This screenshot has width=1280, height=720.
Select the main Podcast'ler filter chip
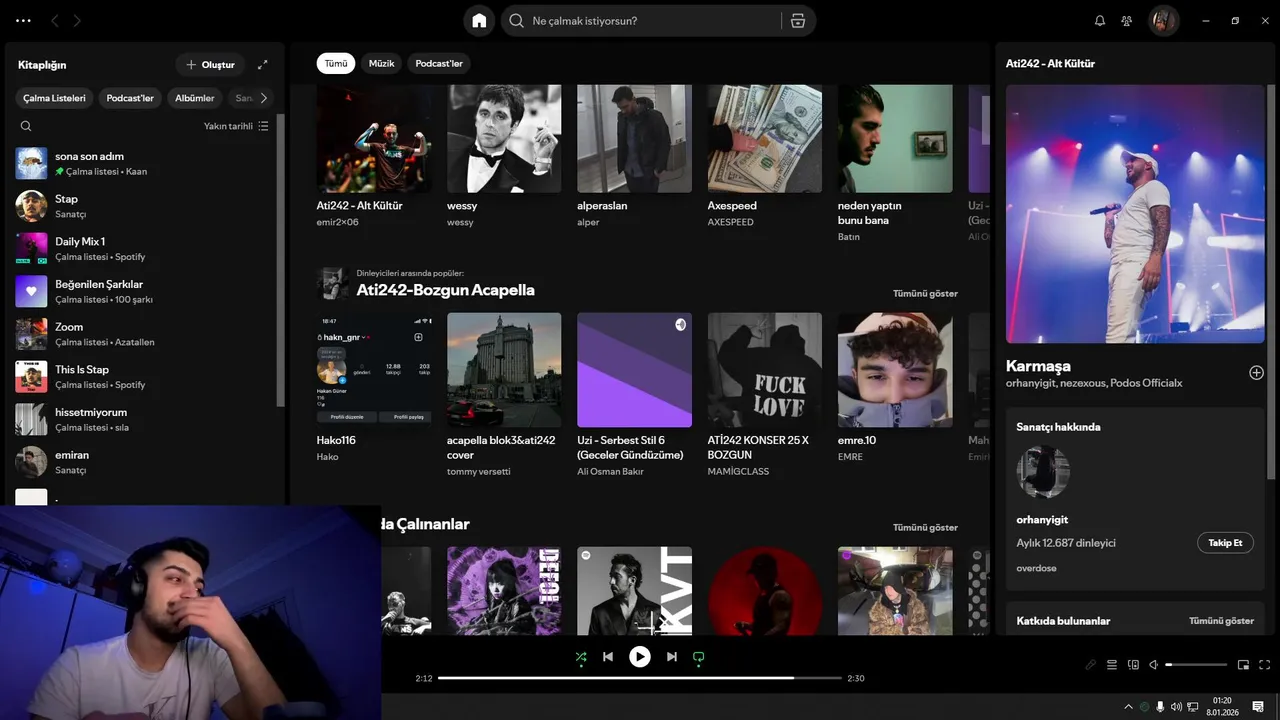[439, 63]
